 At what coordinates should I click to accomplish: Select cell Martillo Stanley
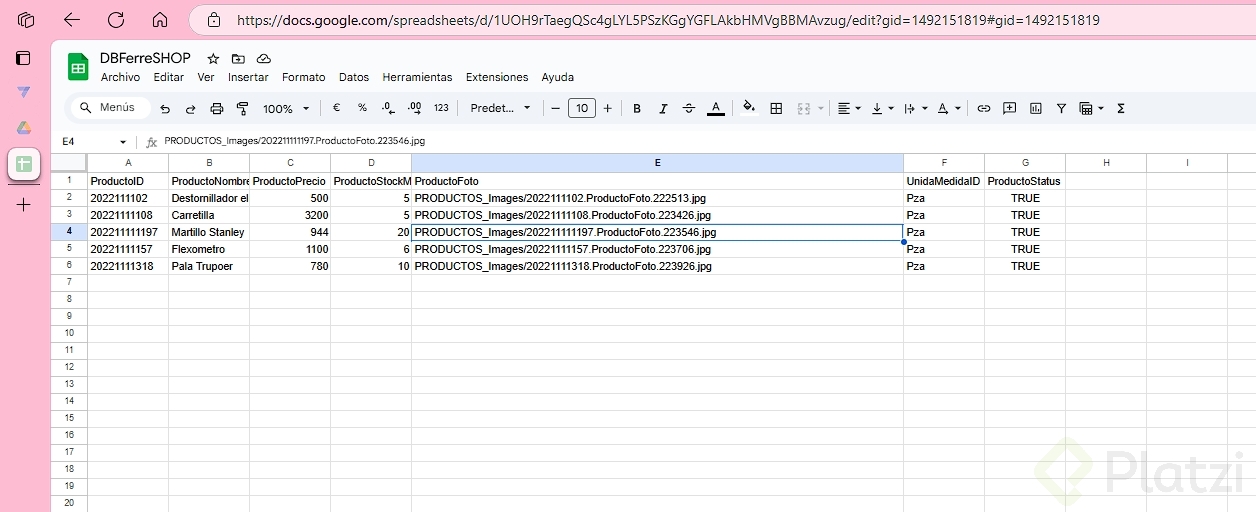pos(209,232)
